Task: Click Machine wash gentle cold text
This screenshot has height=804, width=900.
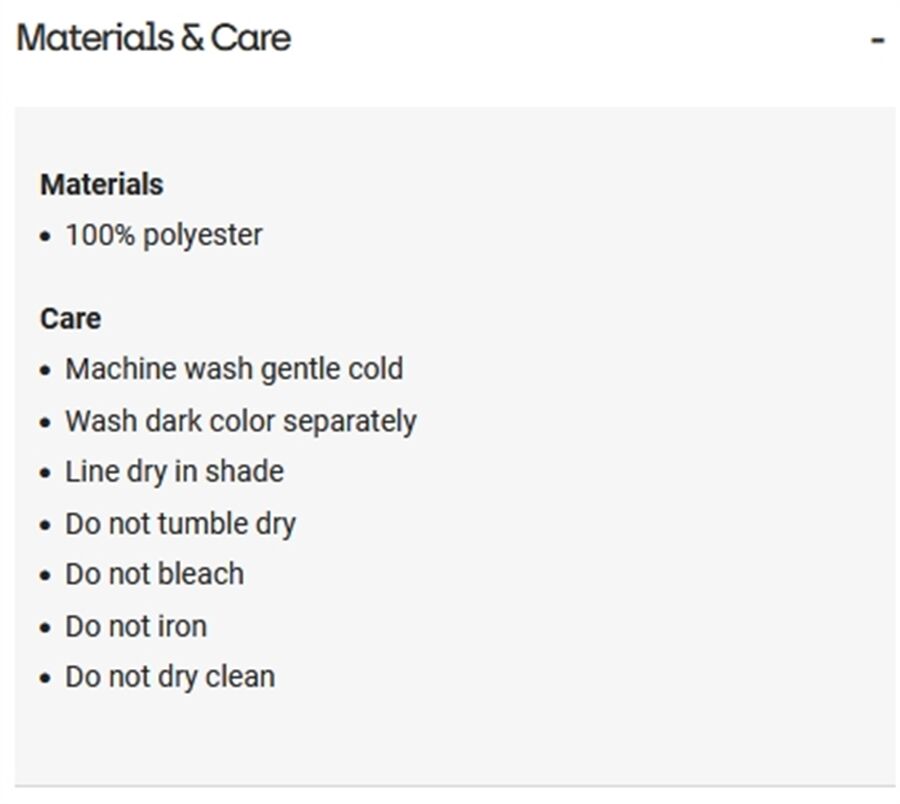Action: tap(234, 369)
